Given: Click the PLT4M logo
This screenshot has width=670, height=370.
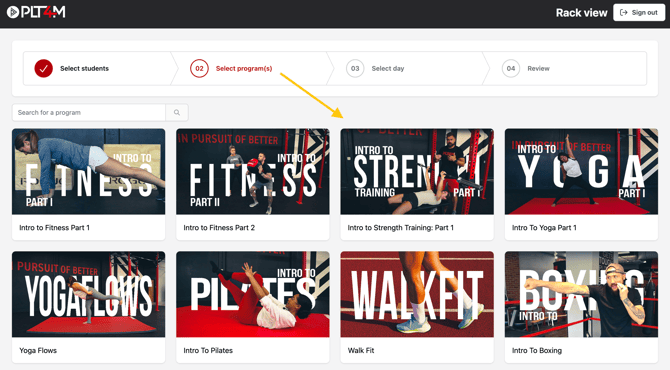Looking at the screenshot, I should tap(36, 12).
